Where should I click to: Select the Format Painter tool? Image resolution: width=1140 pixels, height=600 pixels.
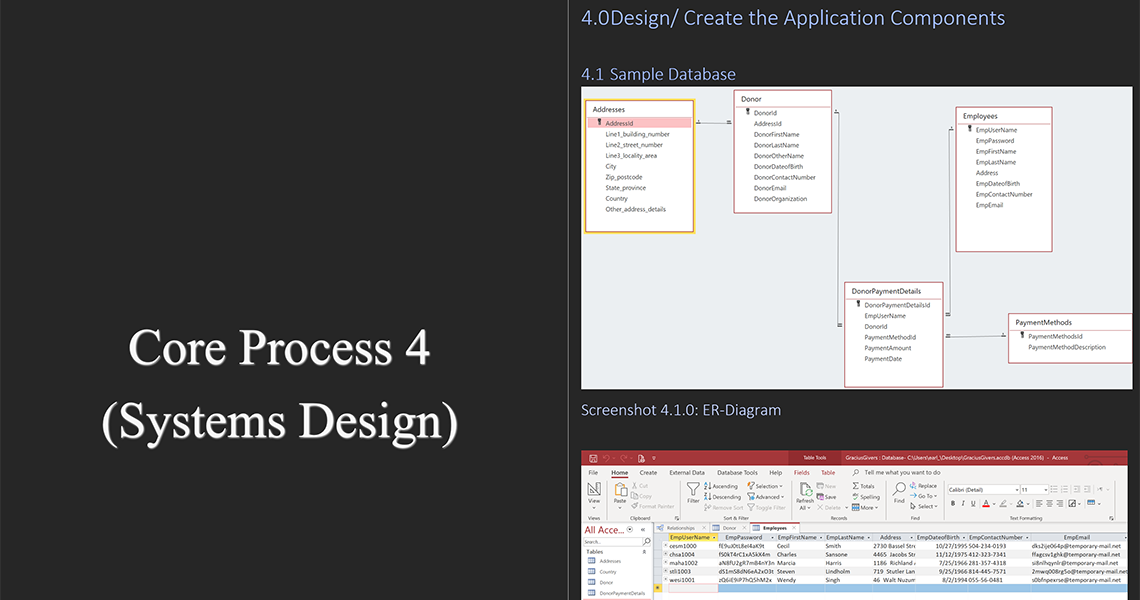point(653,506)
